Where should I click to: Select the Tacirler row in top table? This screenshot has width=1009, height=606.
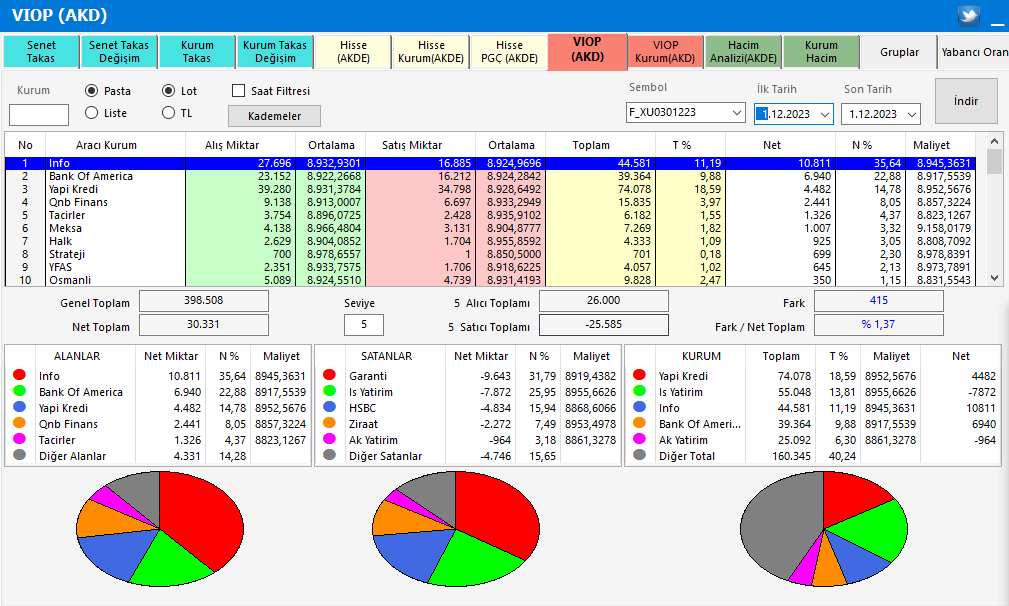point(490,215)
